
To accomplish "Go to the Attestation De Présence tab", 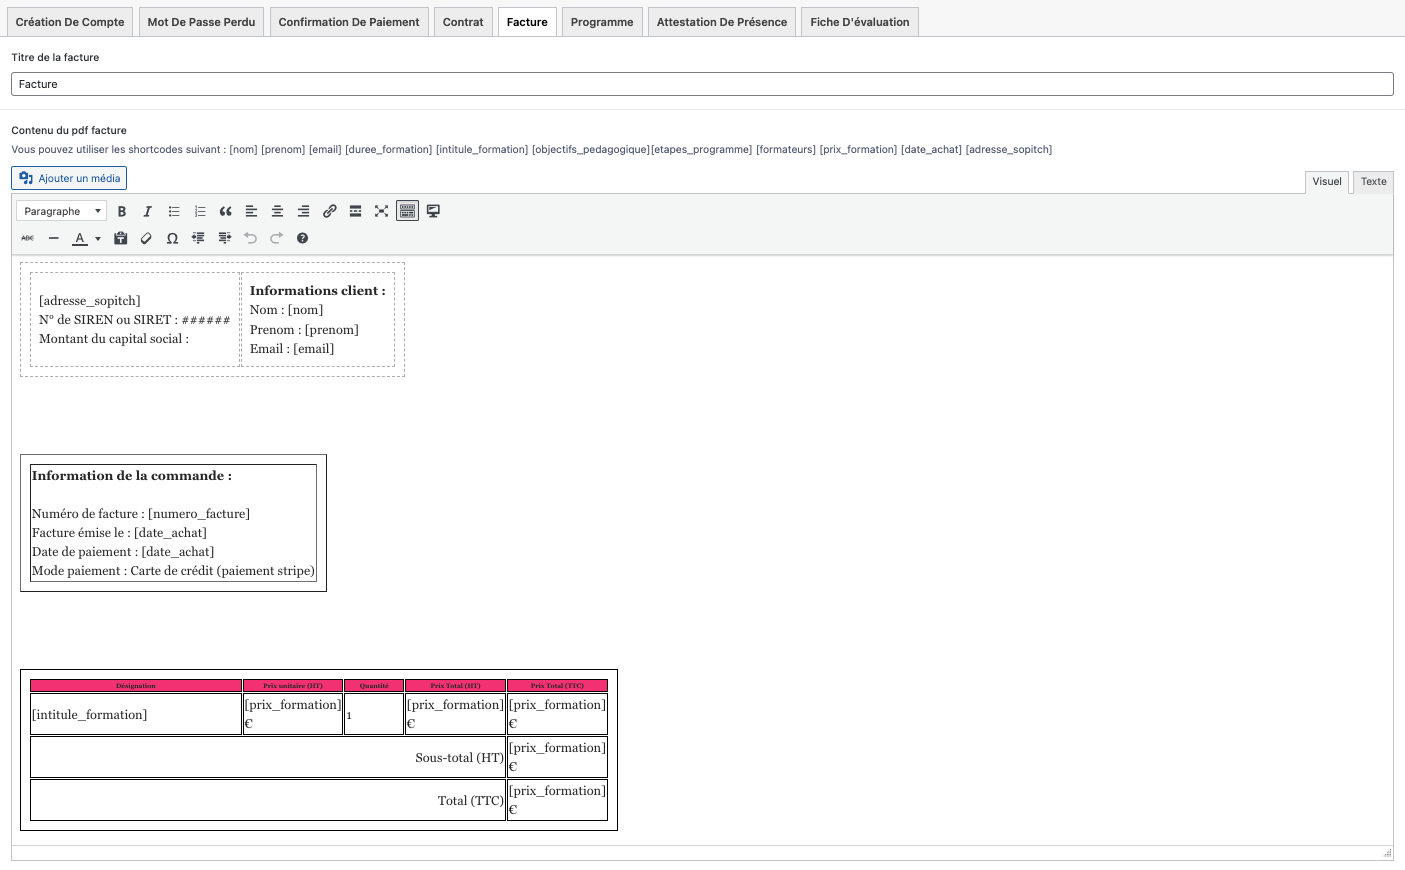I will coord(721,22).
